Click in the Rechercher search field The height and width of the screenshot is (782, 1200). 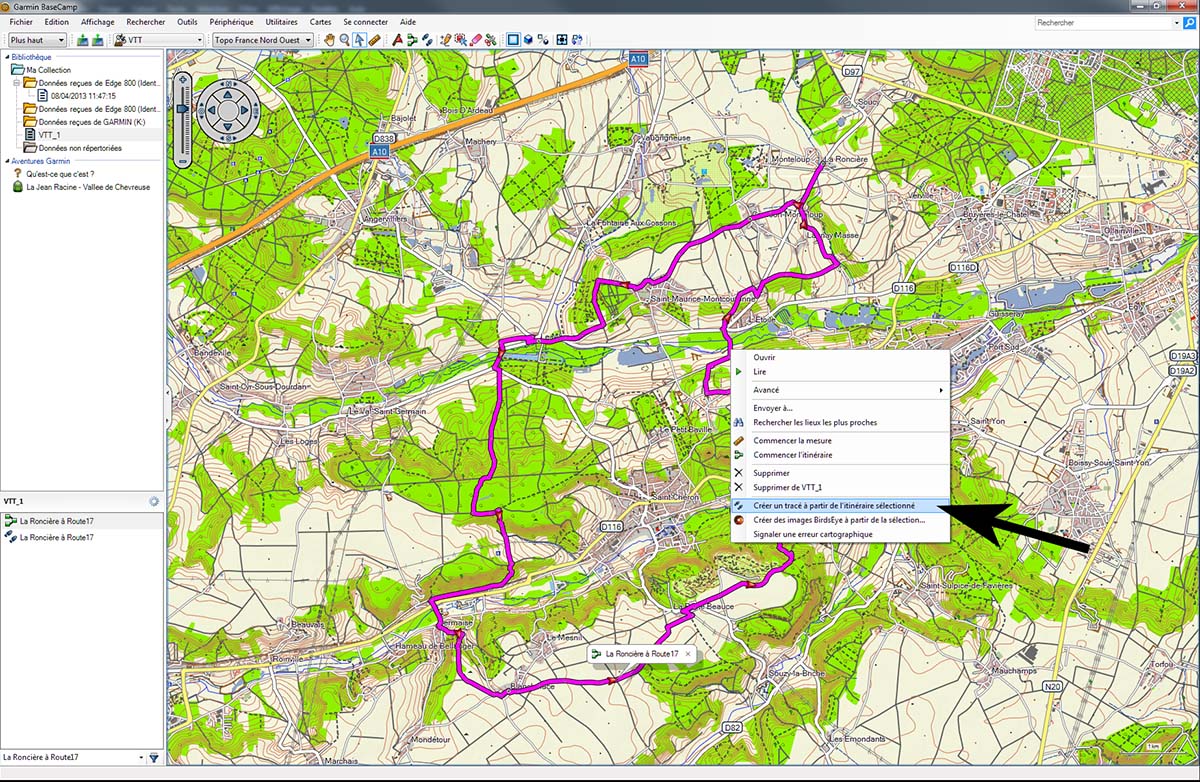click(1104, 22)
